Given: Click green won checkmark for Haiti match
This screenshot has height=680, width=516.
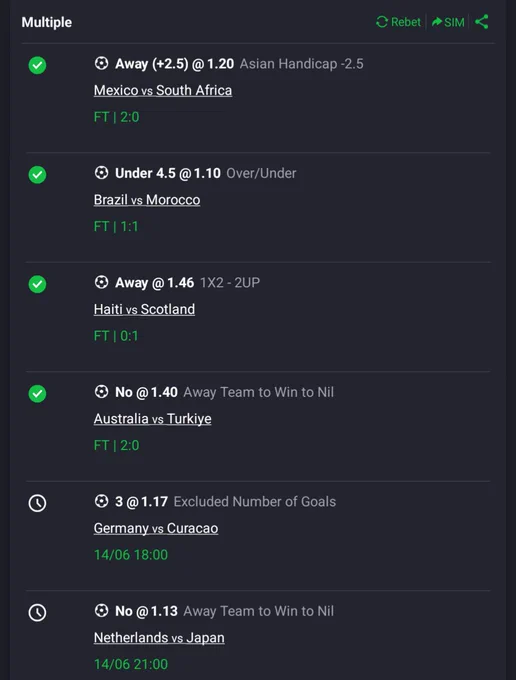Looking at the screenshot, I should [x=37, y=284].
